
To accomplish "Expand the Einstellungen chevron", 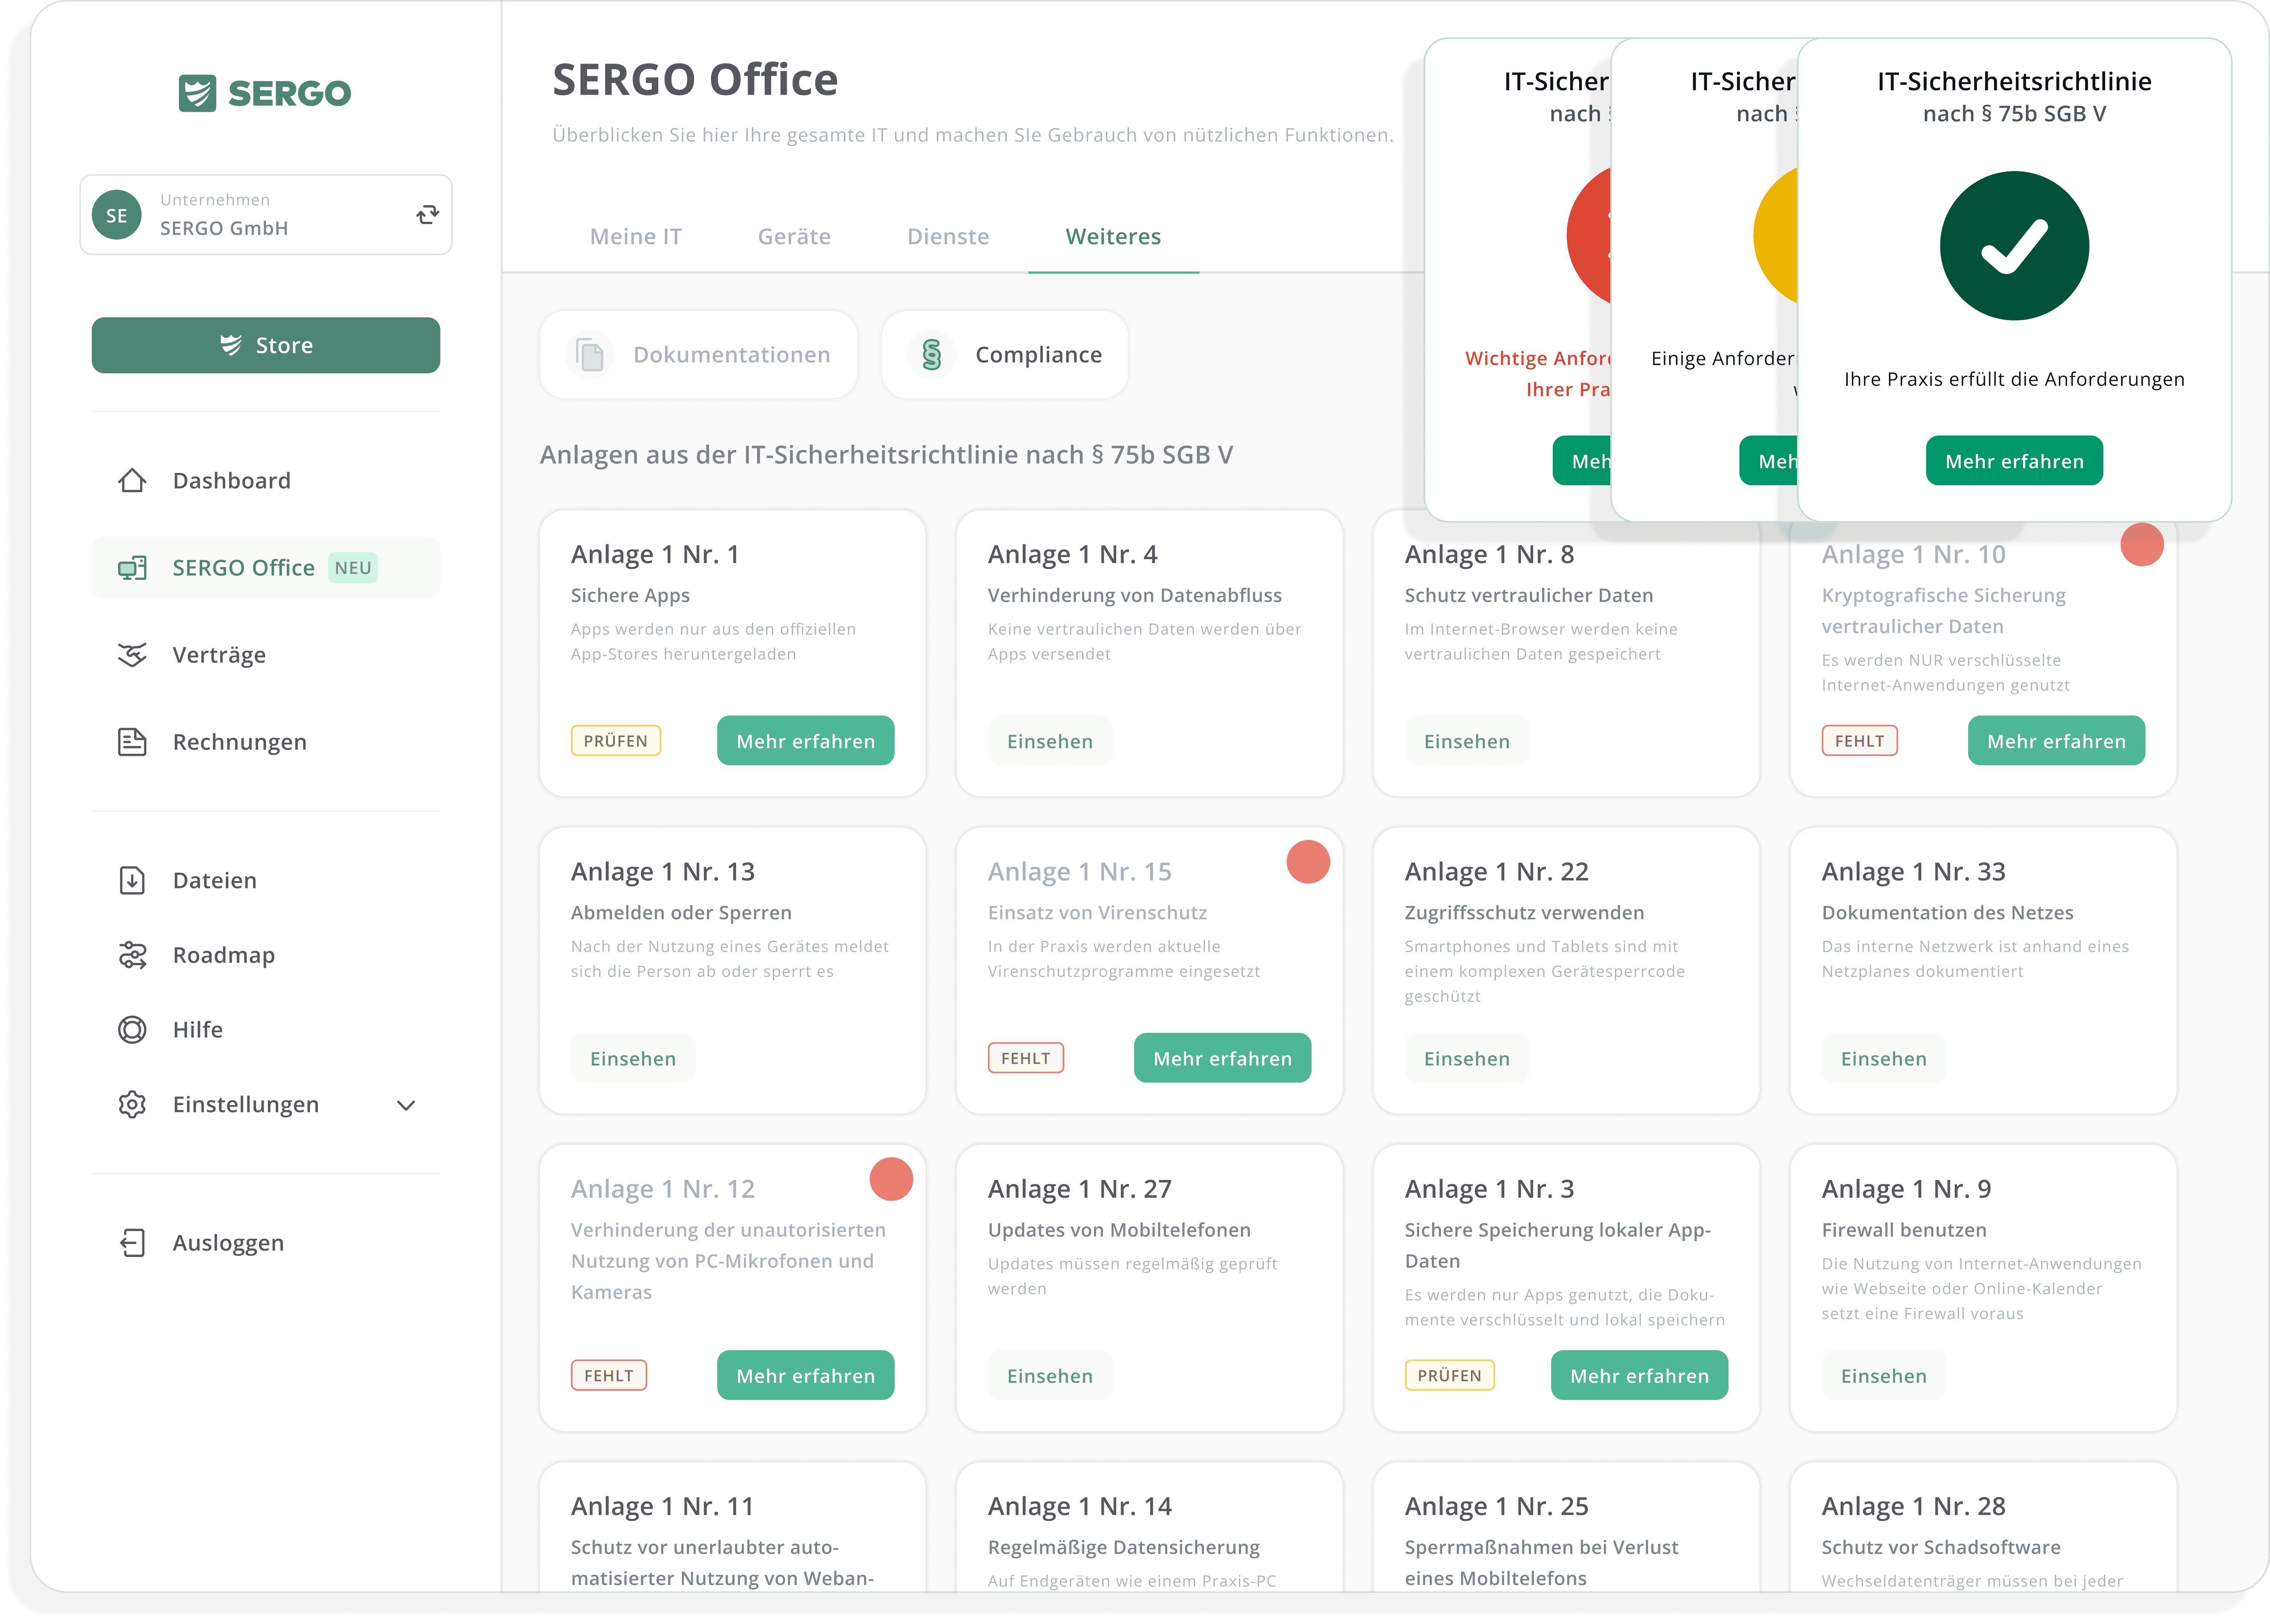I will (406, 1105).
